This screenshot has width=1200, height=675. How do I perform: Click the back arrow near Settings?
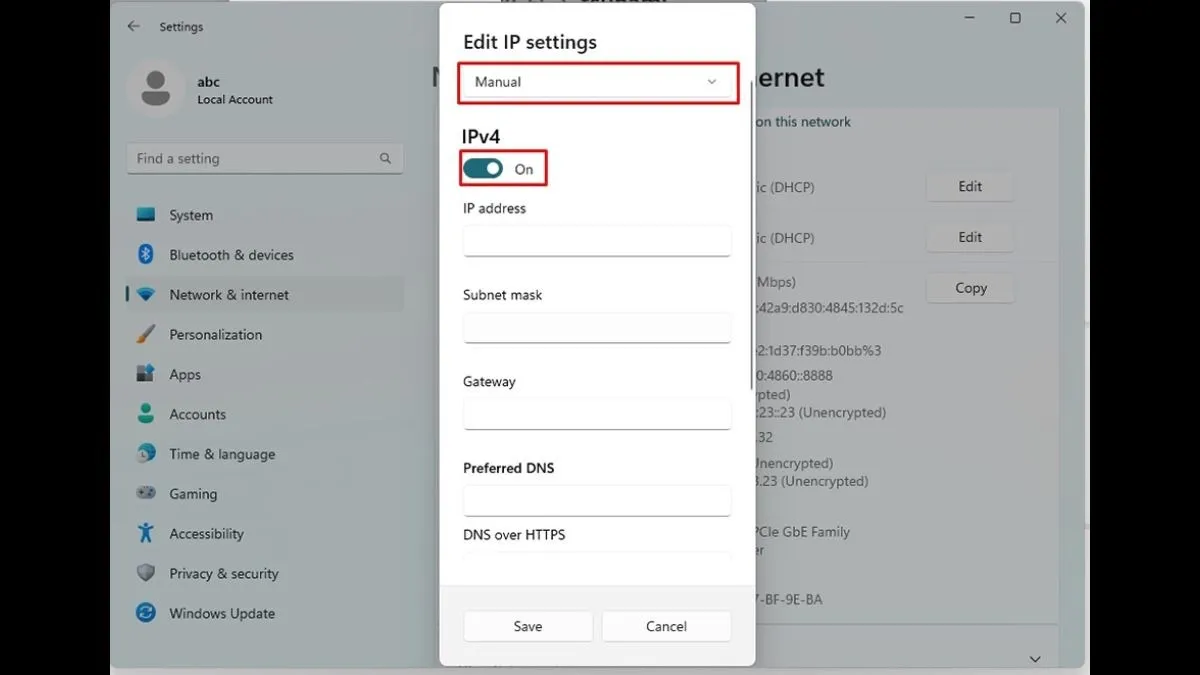tap(133, 26)
